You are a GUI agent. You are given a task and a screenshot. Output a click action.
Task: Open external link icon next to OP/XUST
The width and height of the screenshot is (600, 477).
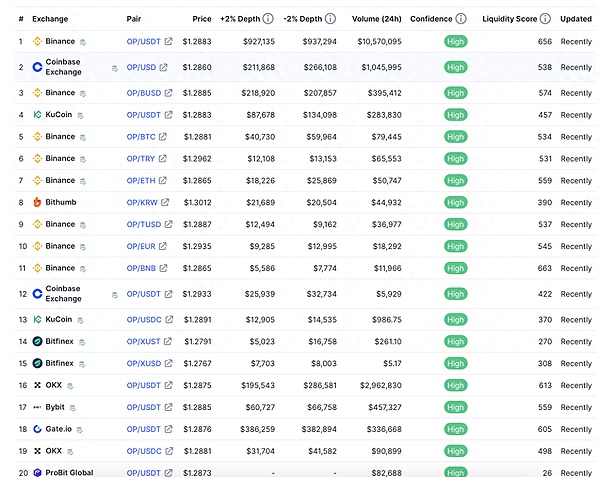(x=167, y=341)
